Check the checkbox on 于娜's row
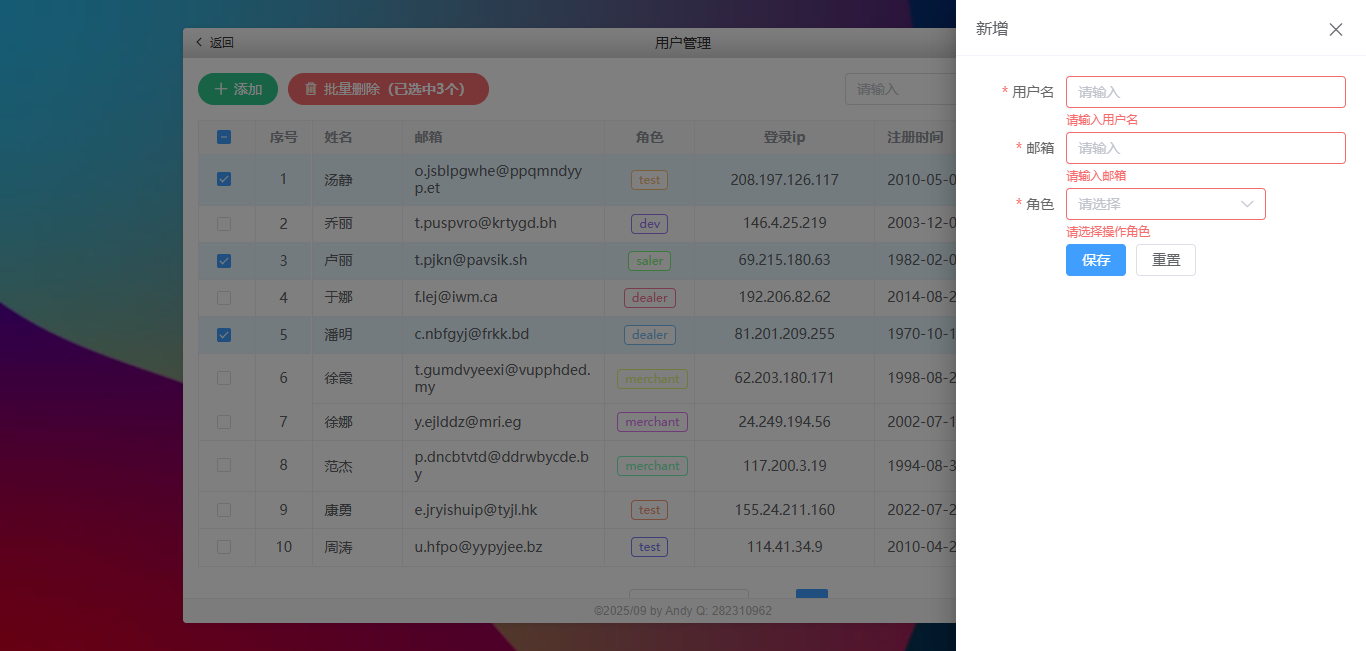Viewport: 1366px width, 651px height. (224, 297)
